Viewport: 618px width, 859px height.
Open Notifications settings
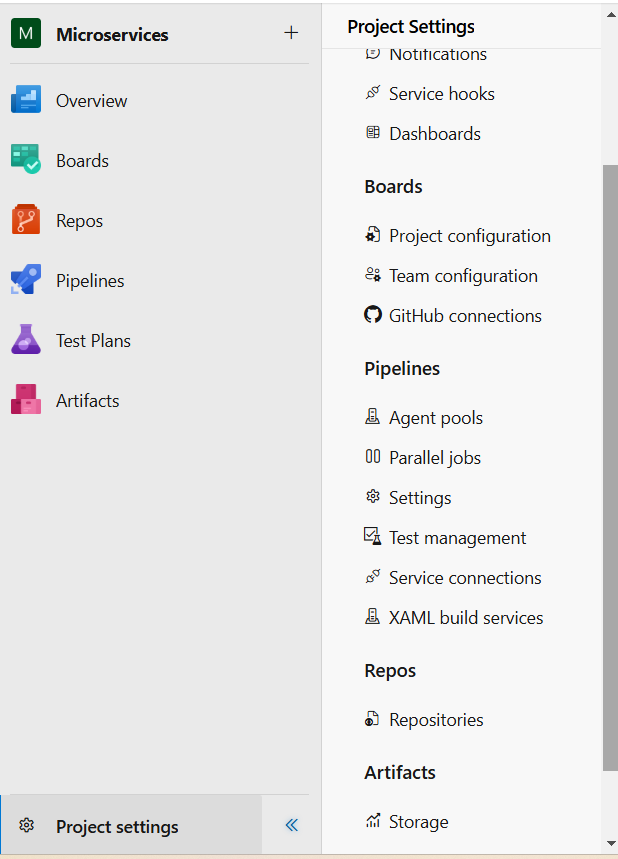click(438, 54)
